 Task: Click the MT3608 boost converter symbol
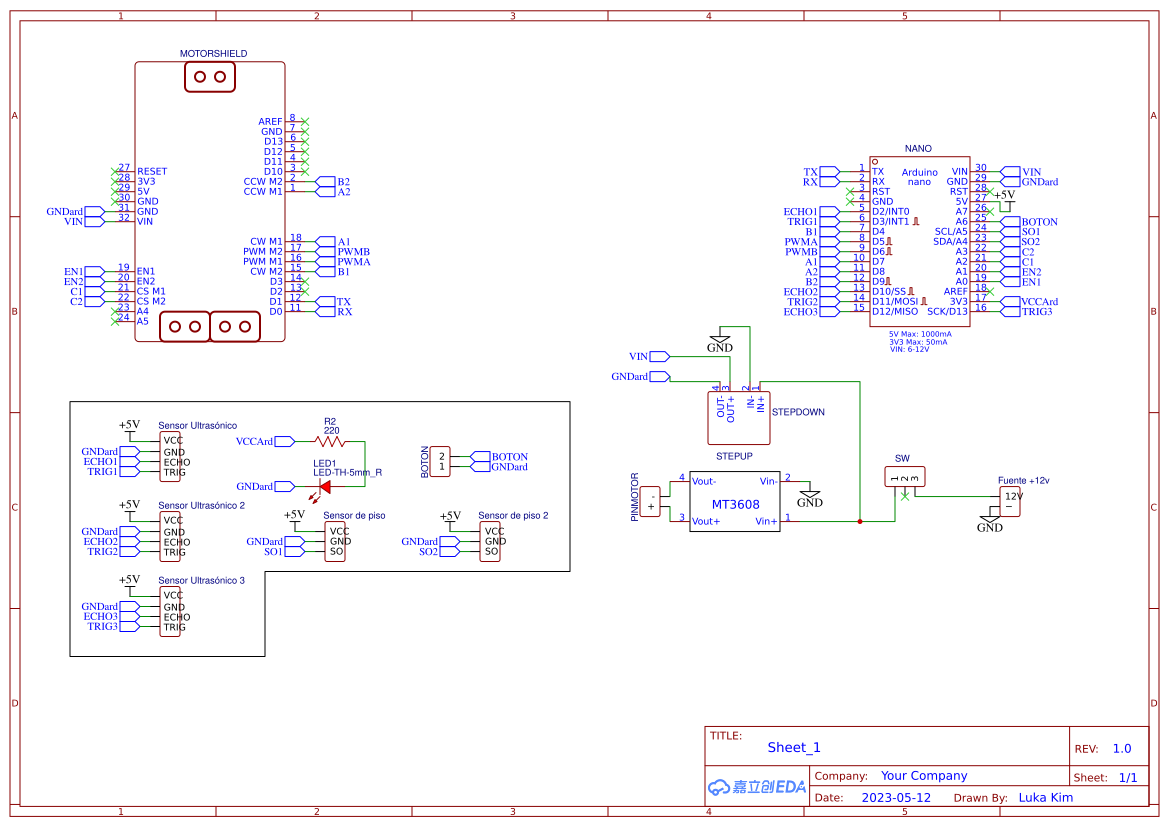737,502
